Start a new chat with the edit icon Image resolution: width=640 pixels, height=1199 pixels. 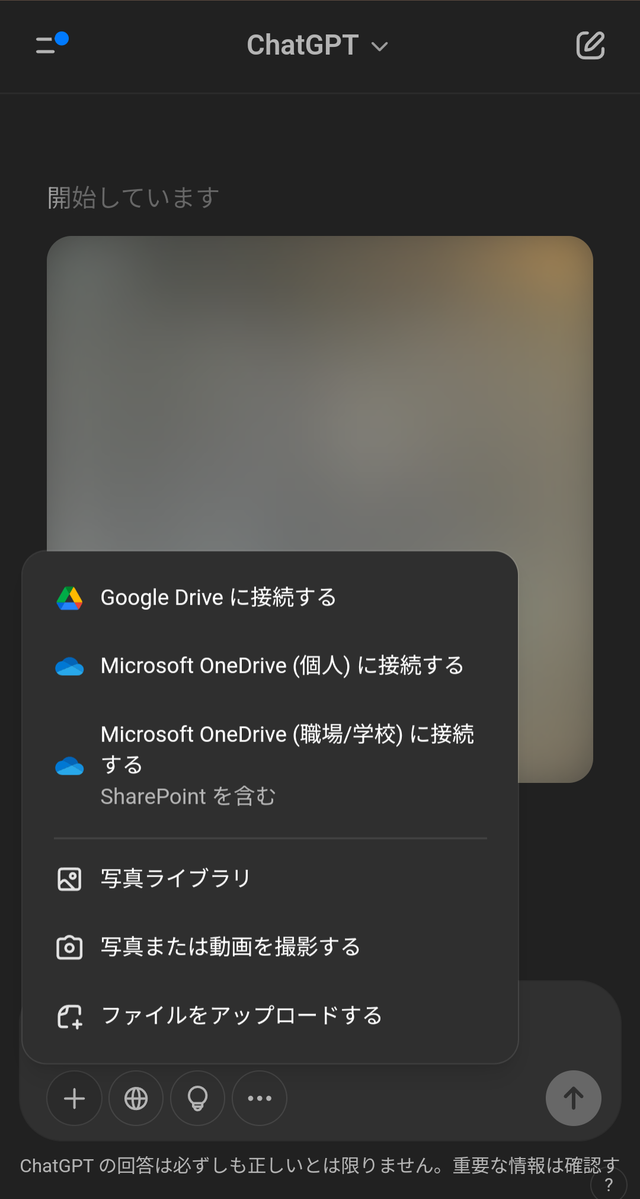coord(590,45)
